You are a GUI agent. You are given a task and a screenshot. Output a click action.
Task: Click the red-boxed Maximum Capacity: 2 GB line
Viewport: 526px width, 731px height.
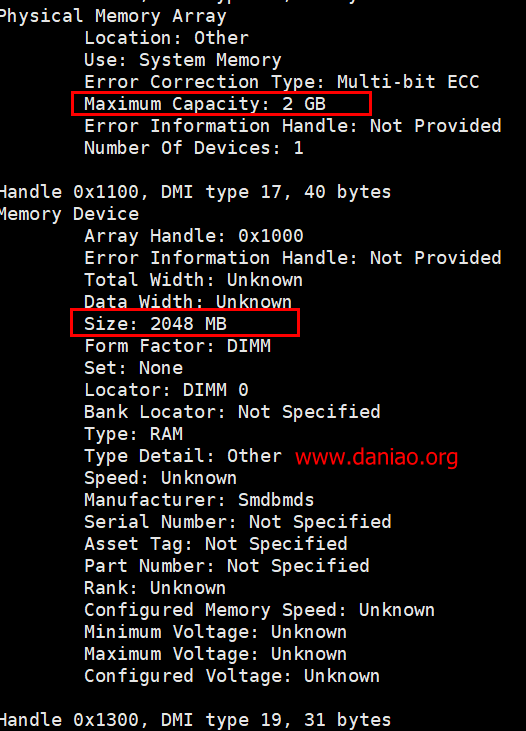pyautogui.click(x=221, y=103)
